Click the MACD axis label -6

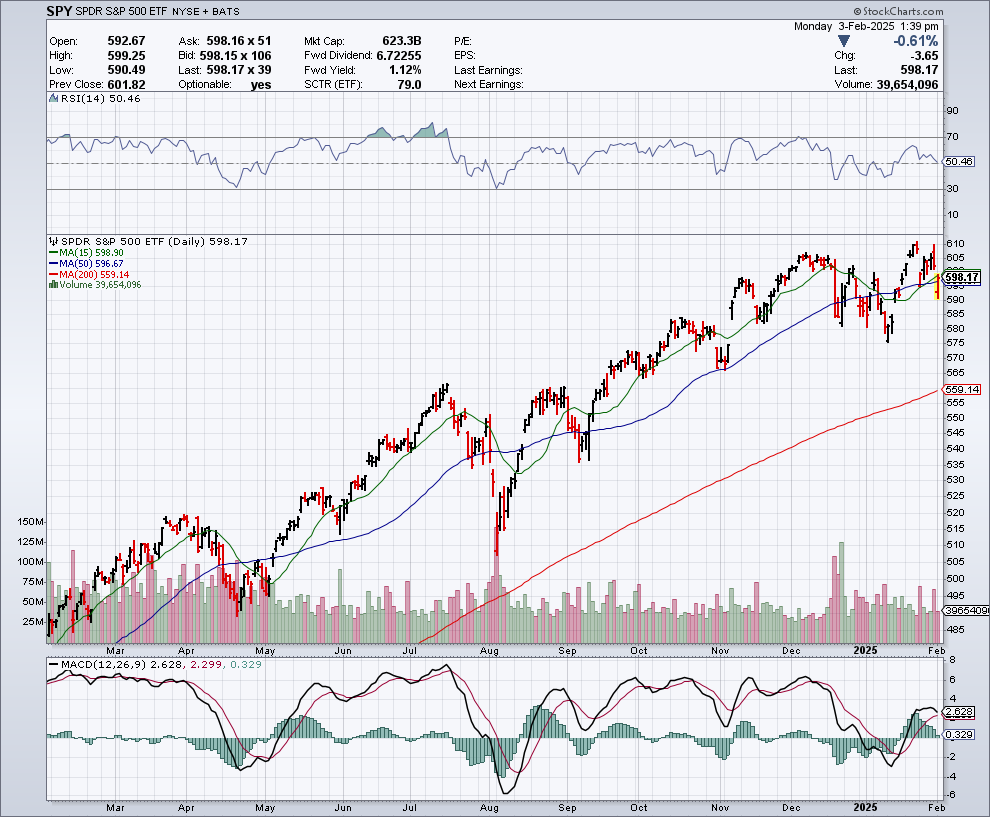click(x=951, y=794)
